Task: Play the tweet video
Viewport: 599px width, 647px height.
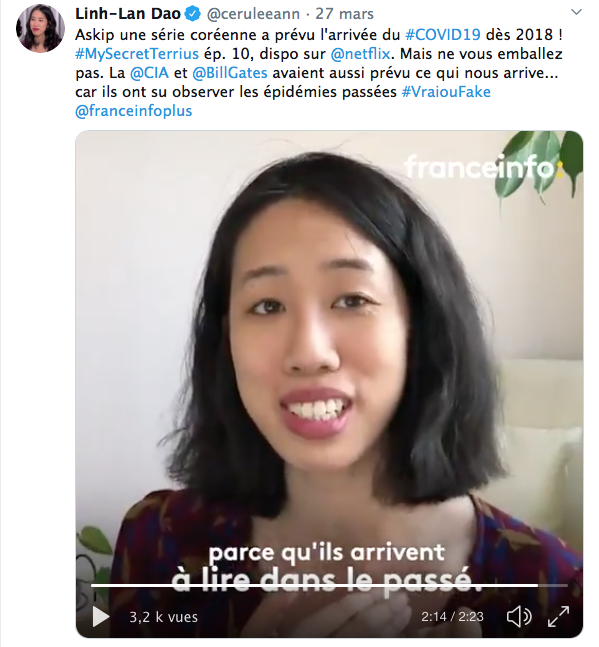Action: (101, 617)
